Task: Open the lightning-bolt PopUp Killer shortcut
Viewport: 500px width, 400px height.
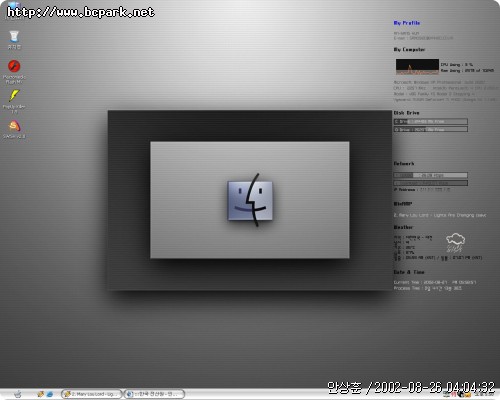Action: pos(14,101)
